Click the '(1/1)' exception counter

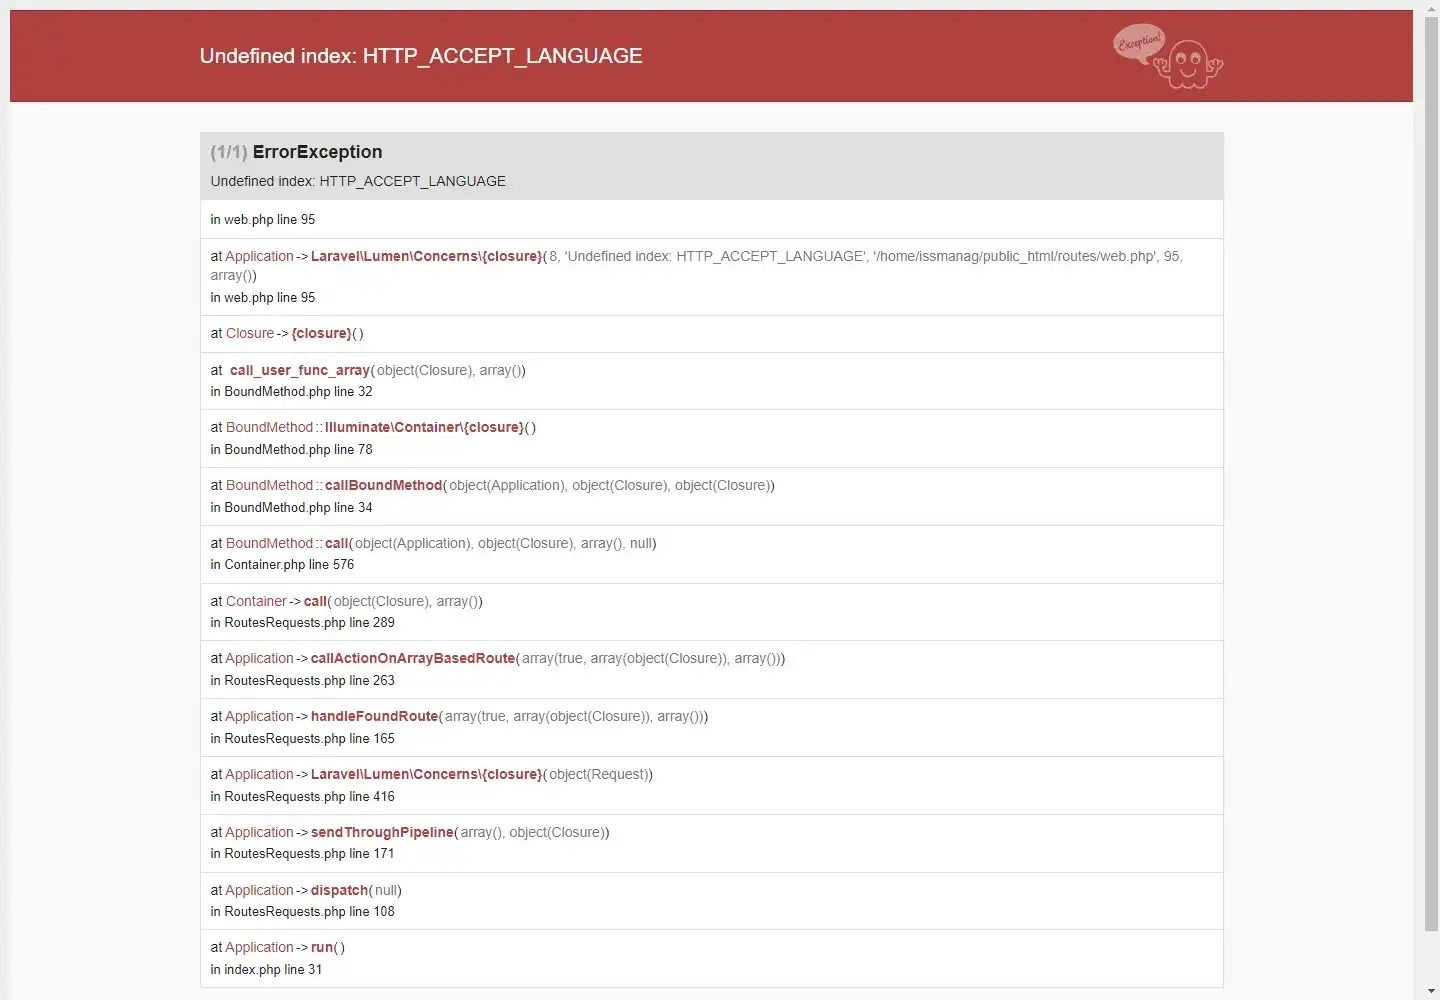click(x=228, y=152)
